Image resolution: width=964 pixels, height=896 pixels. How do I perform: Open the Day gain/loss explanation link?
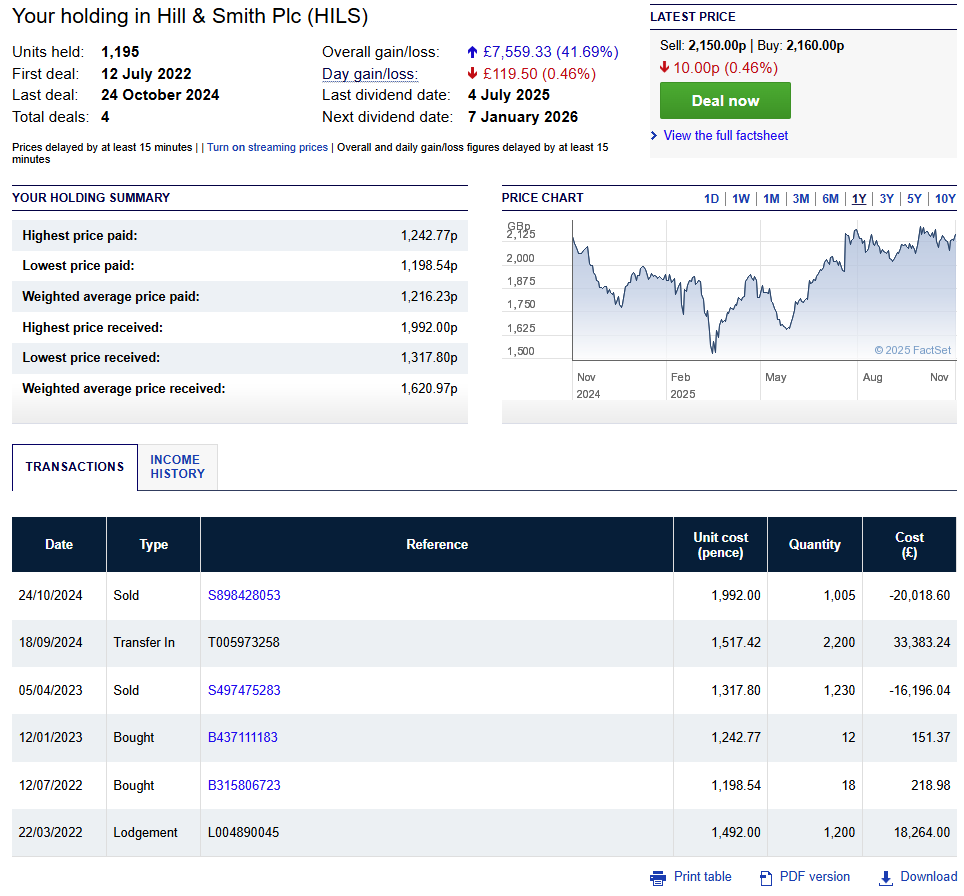tap(370, 74)
